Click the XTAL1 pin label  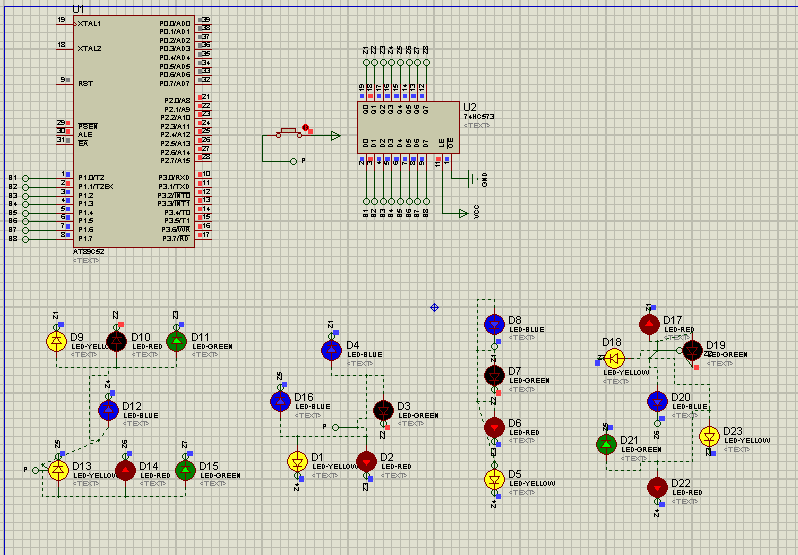(x=89, y=23)
